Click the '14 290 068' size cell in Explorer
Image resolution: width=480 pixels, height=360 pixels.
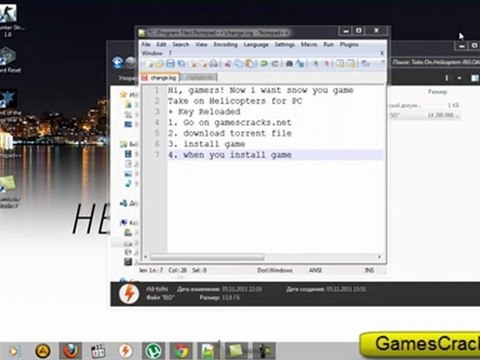443,115
